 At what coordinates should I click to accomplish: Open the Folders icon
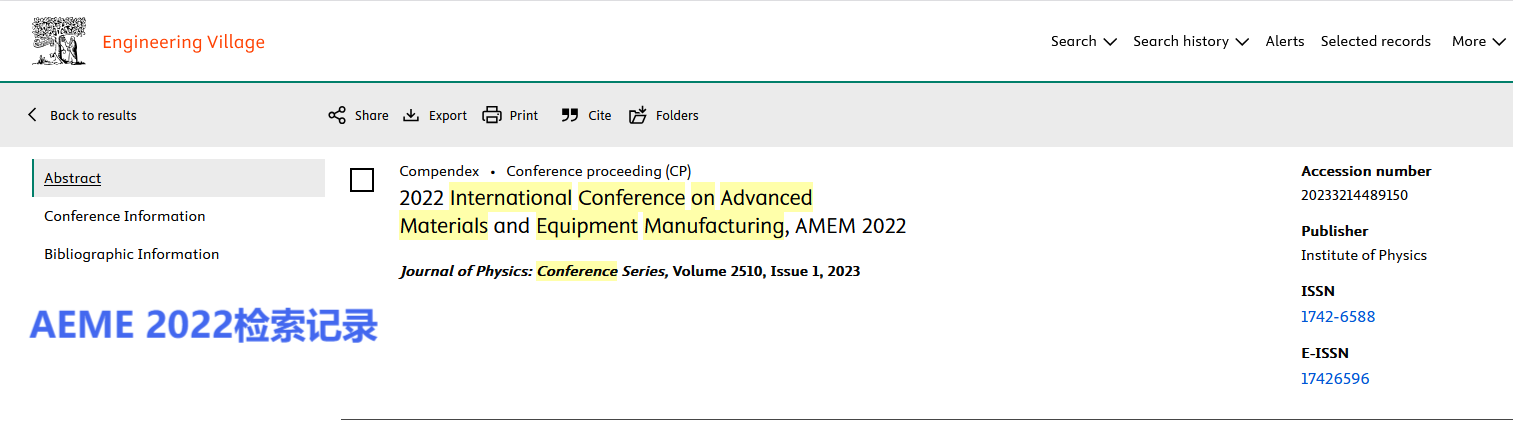pyautogui.click(x=638, y=115)
